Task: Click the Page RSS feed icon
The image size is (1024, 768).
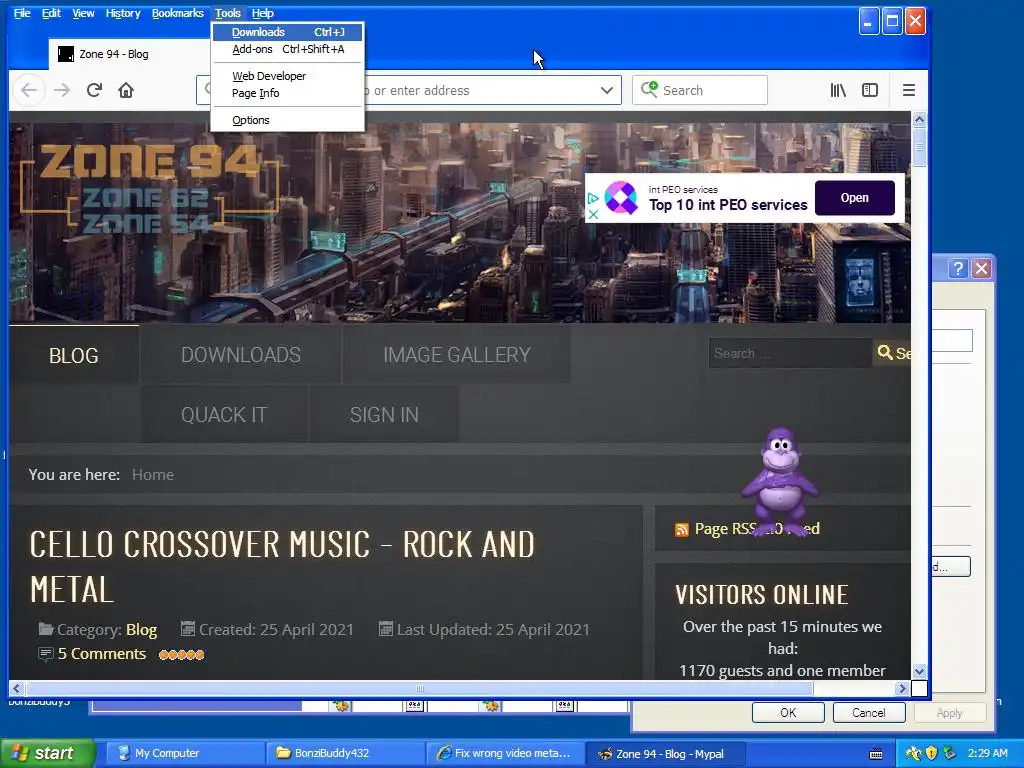Action: coord(681,530)
